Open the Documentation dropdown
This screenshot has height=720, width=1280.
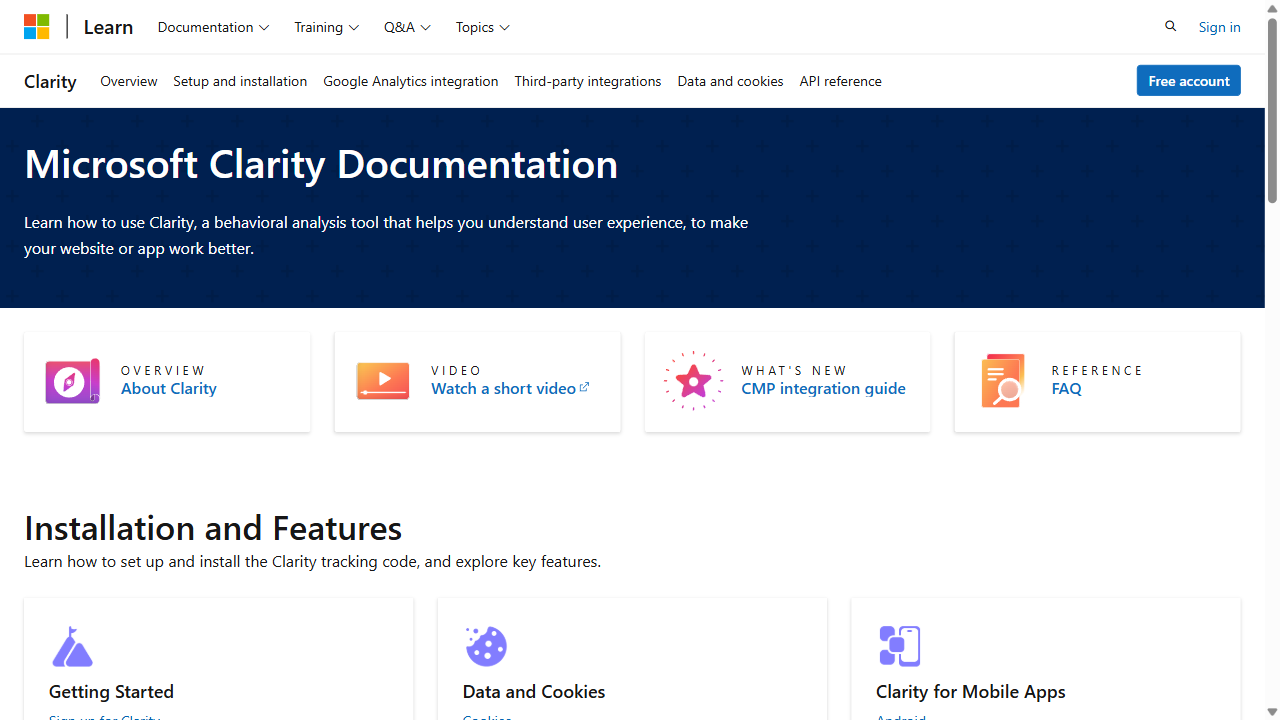coord(212,27)
